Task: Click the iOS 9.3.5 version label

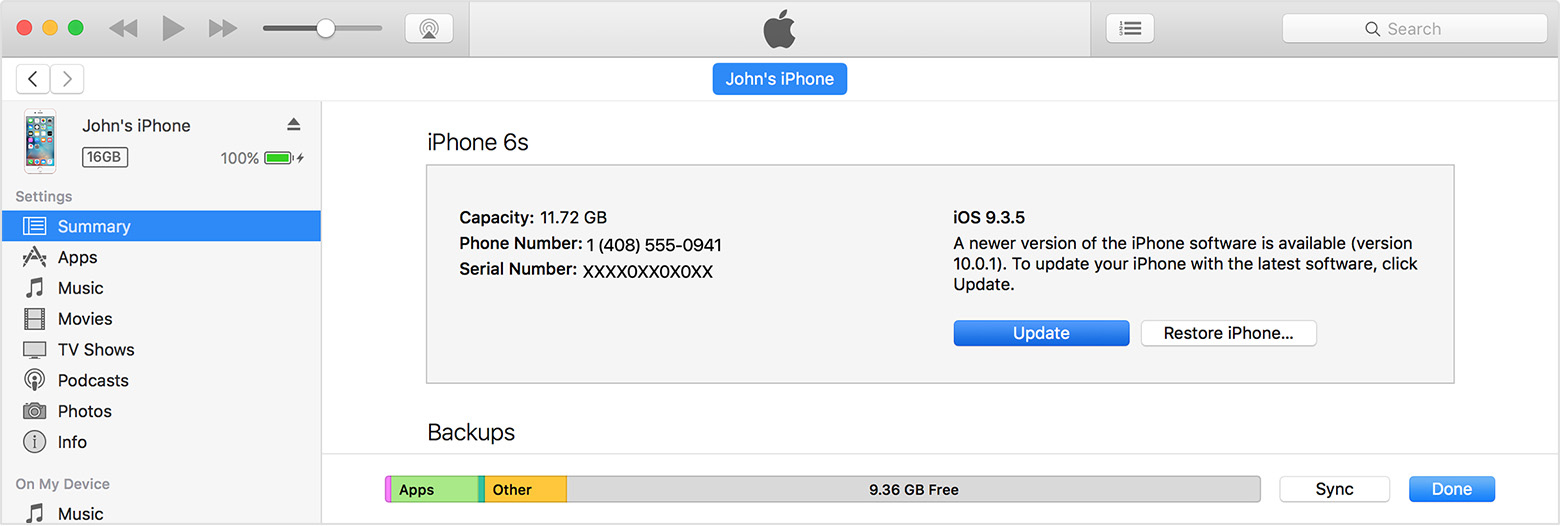Action: [x=989, y=217]
